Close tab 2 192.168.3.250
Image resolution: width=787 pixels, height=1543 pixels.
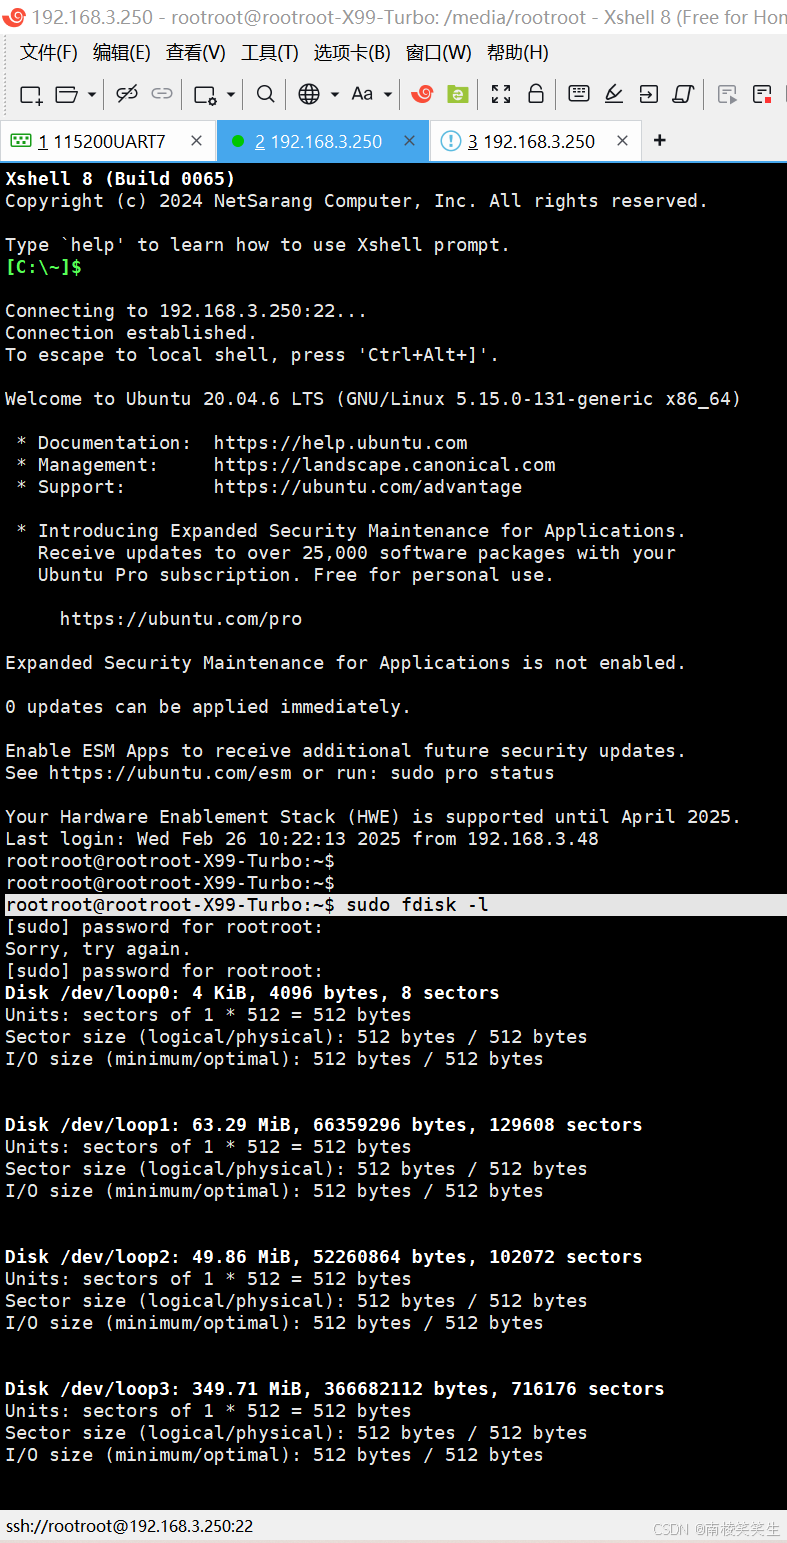click(409, 141)
